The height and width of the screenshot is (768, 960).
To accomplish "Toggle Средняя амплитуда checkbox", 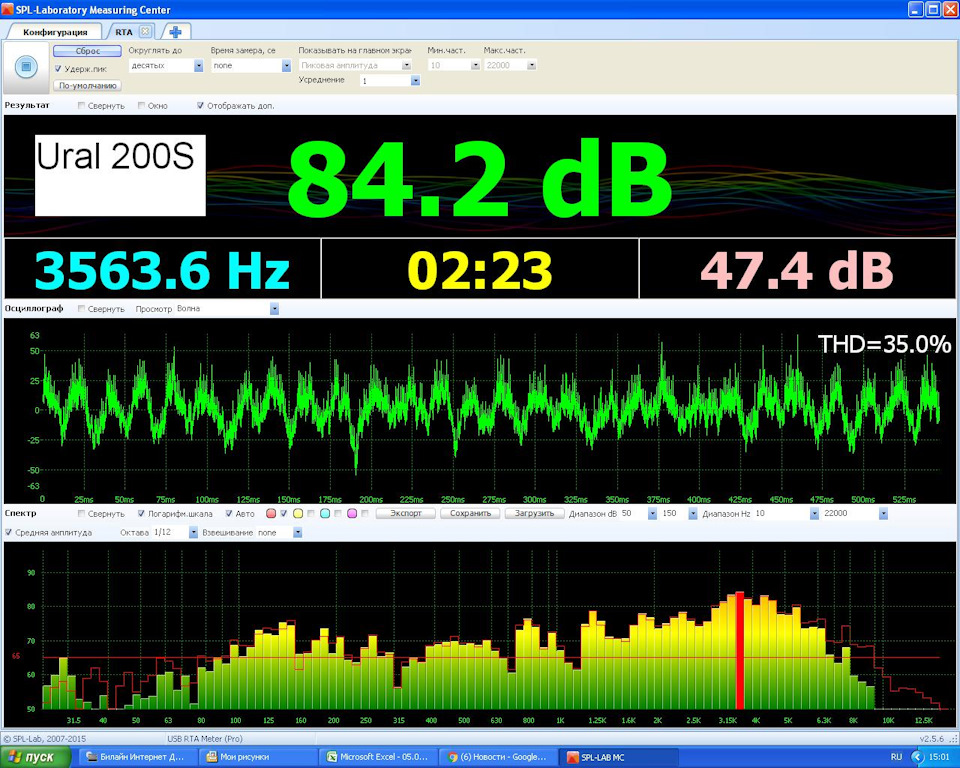I will click(9, 532).
